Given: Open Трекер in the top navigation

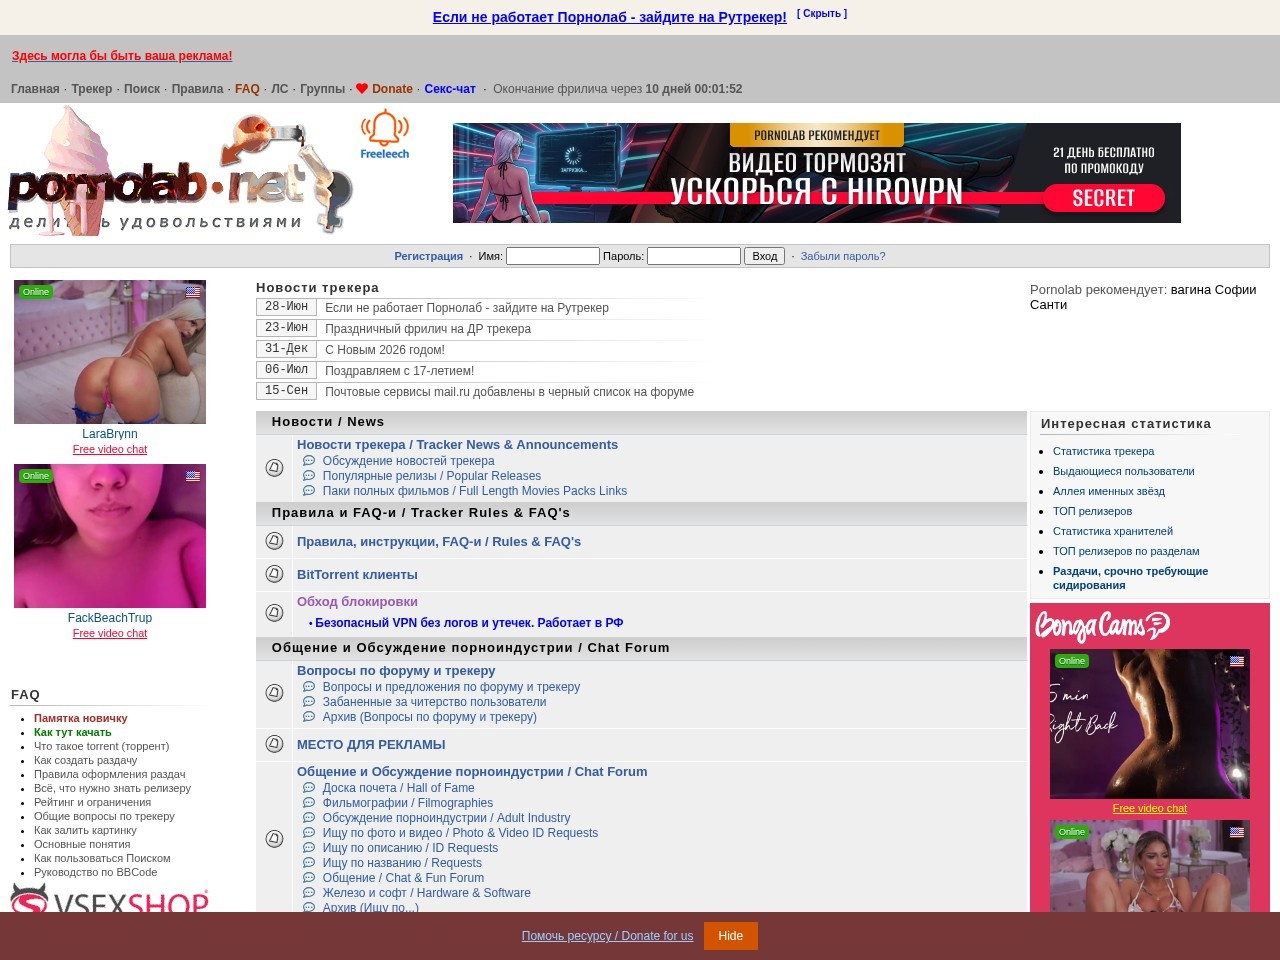Looking at the screenshot, I should pos(92,89).
